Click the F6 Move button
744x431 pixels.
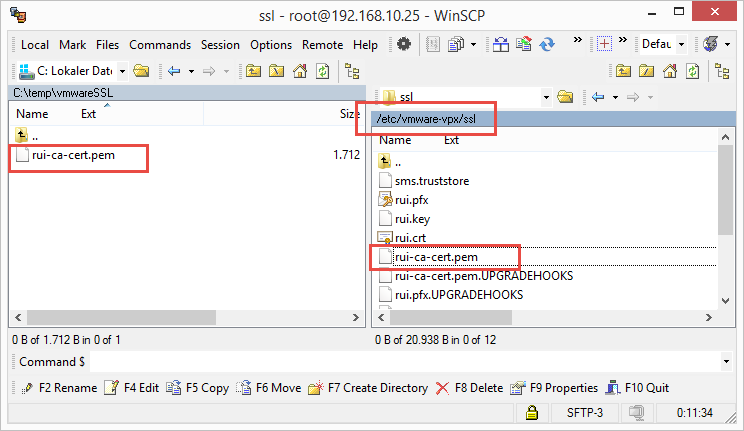tap(269, 388)
